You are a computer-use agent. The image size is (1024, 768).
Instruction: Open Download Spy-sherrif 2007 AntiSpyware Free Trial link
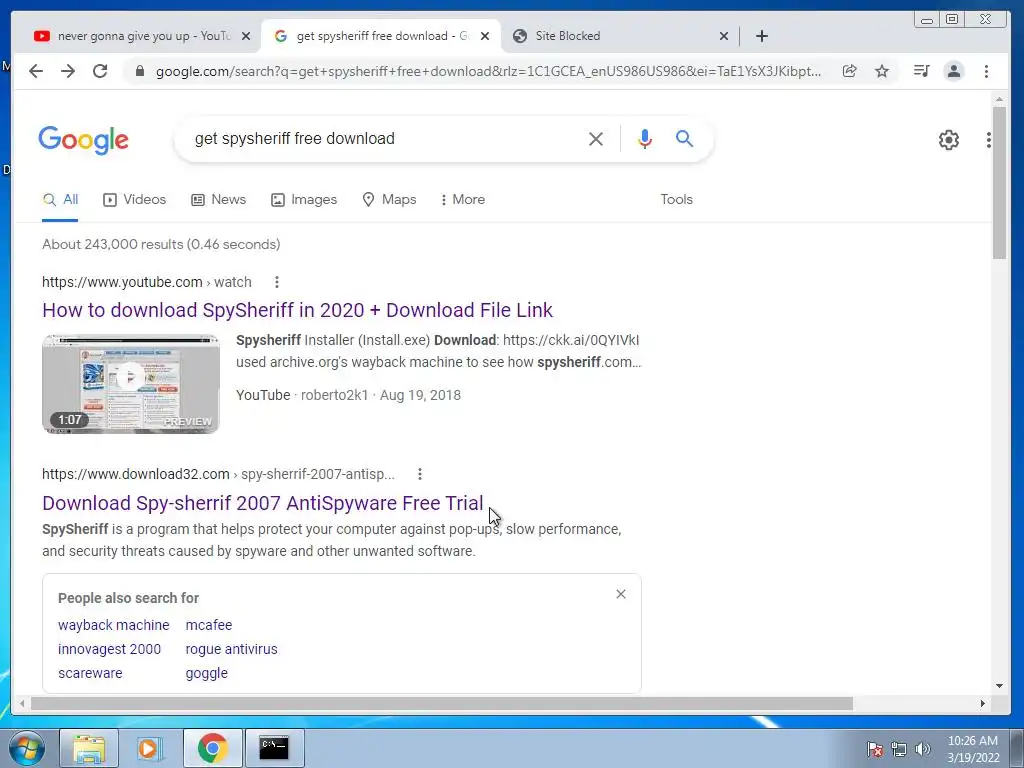(x=263, y=503)
